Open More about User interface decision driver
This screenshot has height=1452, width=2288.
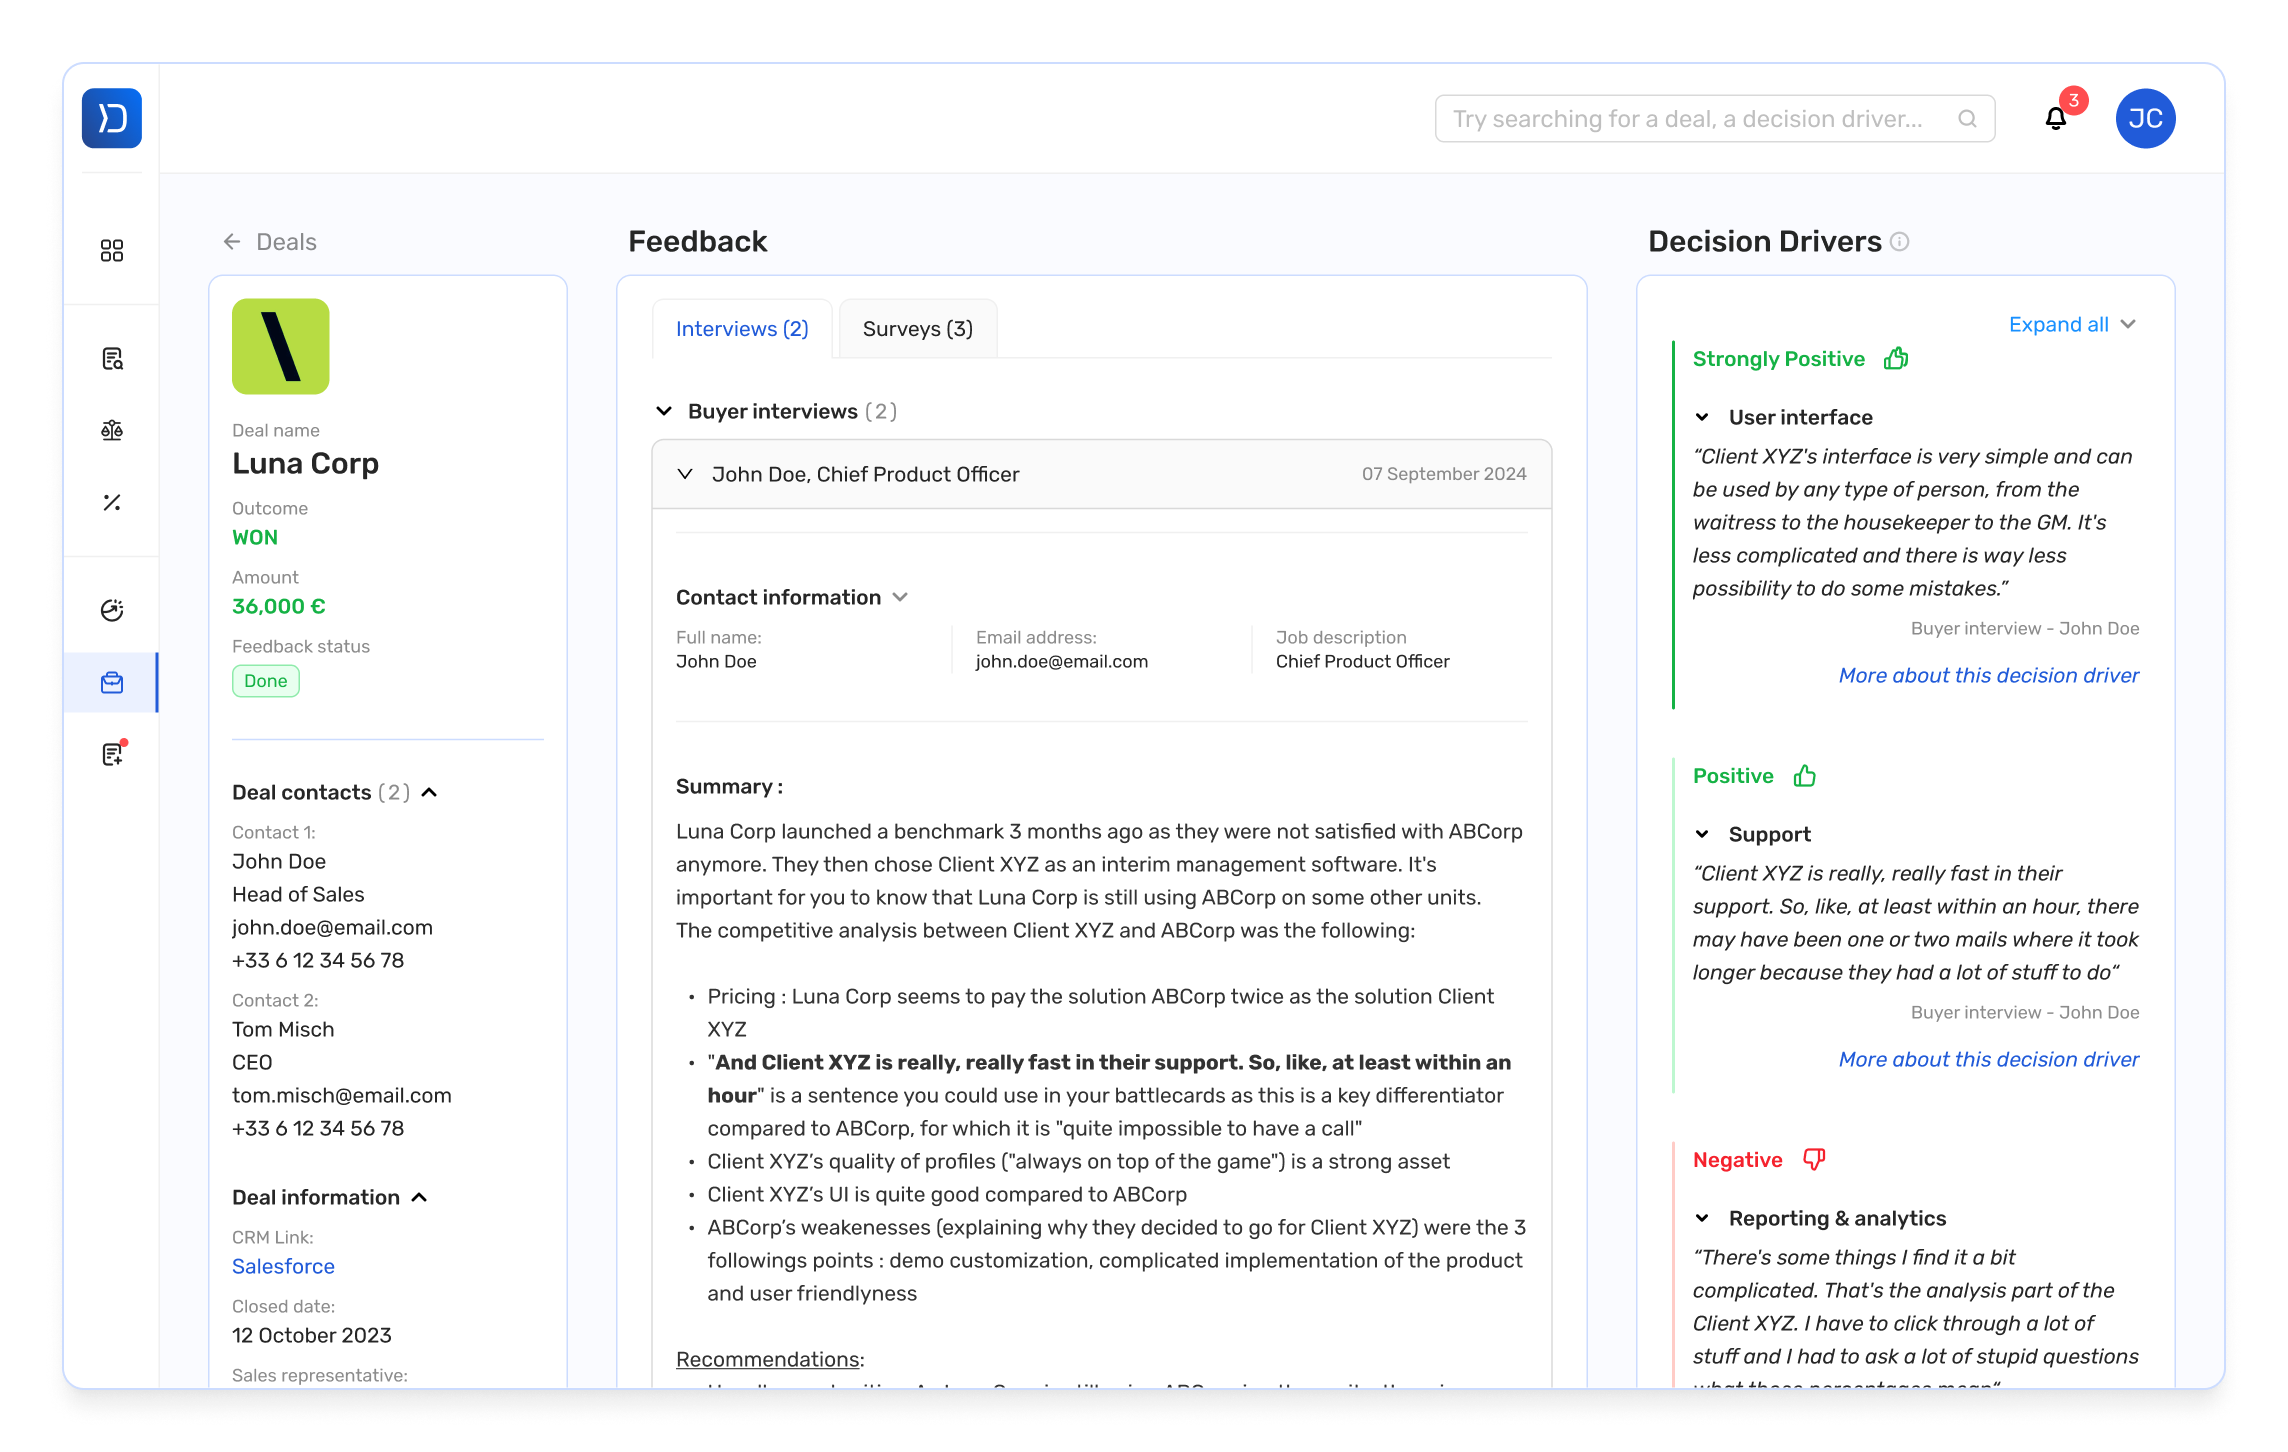point(1989,675)
